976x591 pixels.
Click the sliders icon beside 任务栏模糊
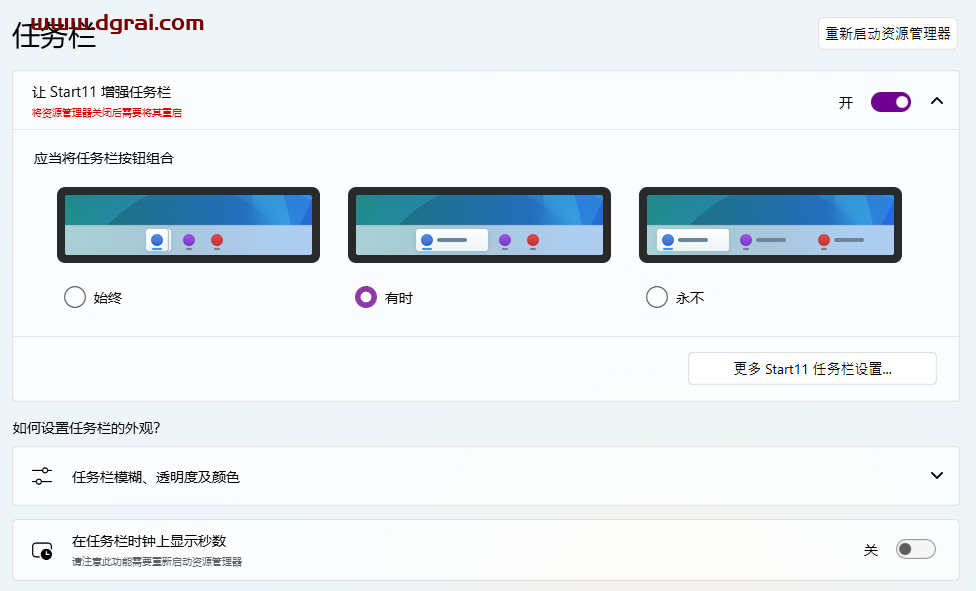coord(42,476)
